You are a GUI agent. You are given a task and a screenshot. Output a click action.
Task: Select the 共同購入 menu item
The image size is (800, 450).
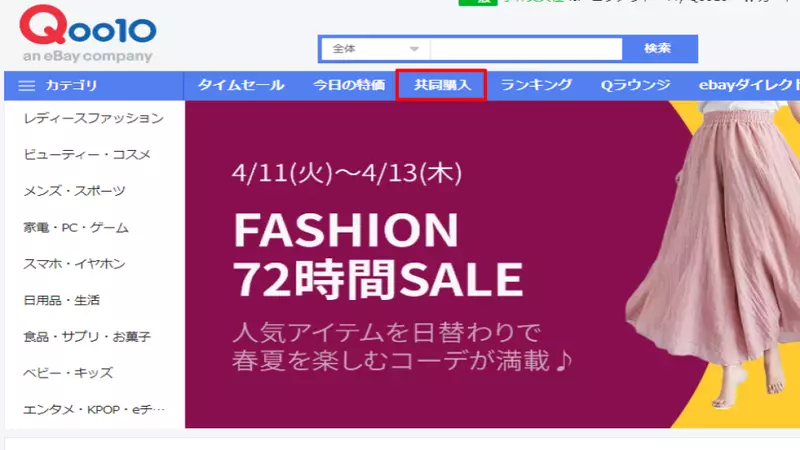442,85
